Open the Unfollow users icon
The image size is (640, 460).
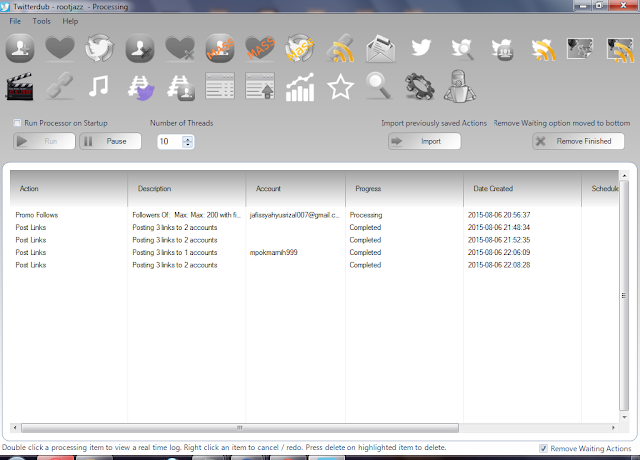pyautogui.click(x=140, y=49)
